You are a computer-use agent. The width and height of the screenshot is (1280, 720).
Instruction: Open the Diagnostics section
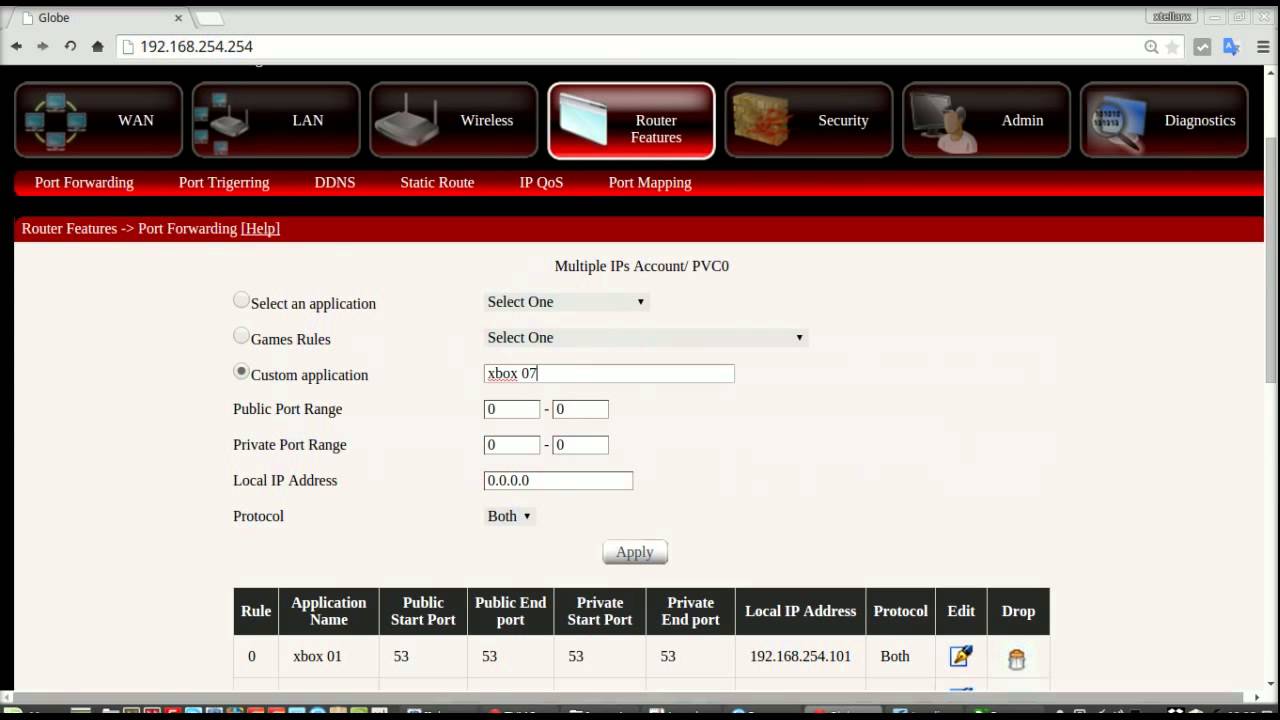tap(1165, 120)
